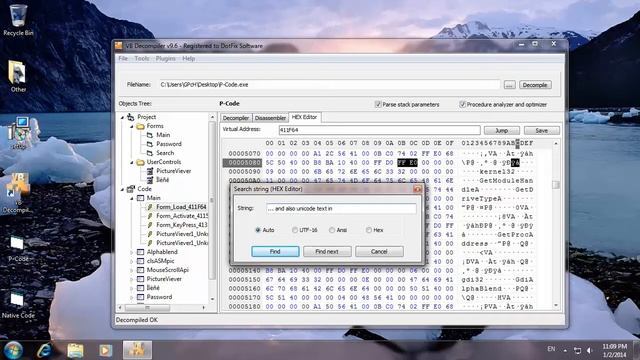Toggle Parse stack parameters checkbox
The height and width of the screenshot is (360, 640).
pos(378,104)
